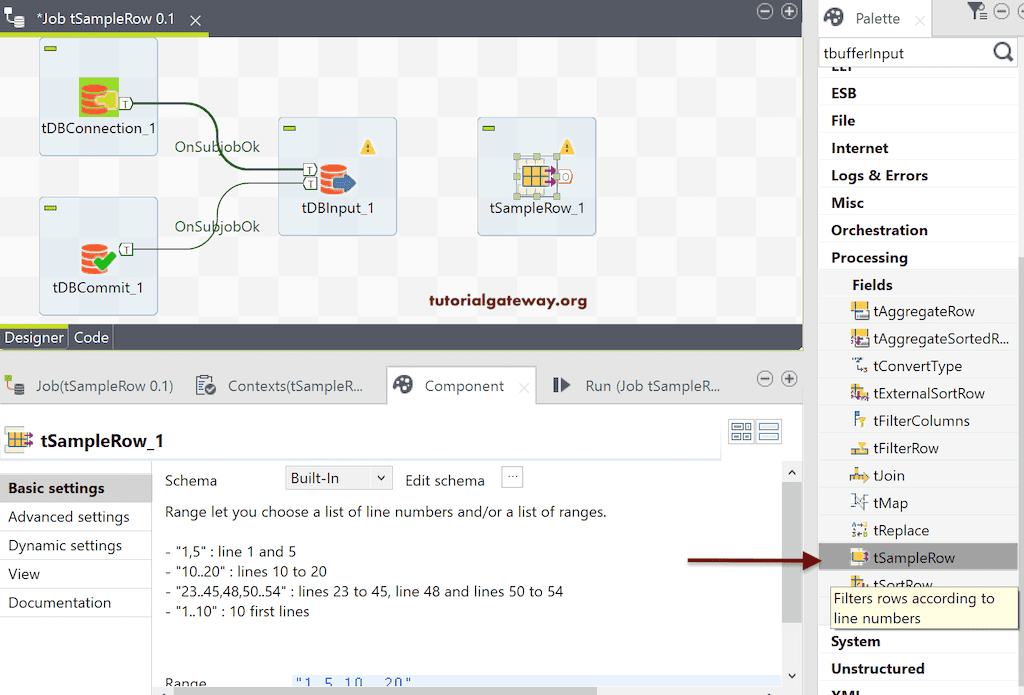Image resolution: width=1024 pixels, height=695 pixels.
Task: Click the Edit schema ellipsis button
Action: pos(512,477)
